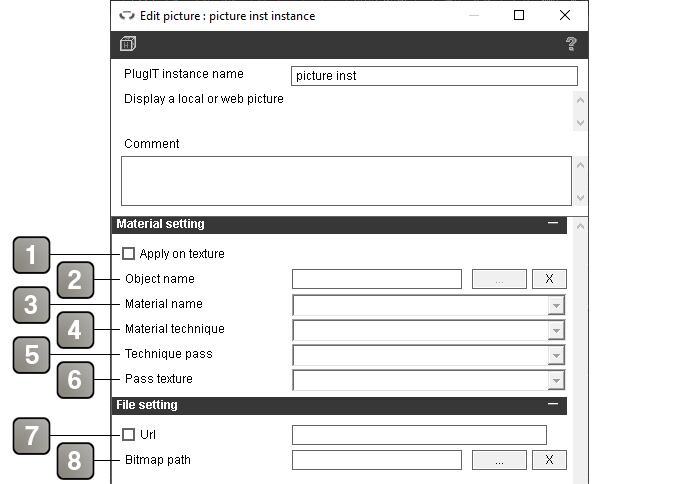Image resolution: width=700 pixels, height=484 pixels.
Task: Click the up arrow of Comment scrollbar
Action: (580, 165)
